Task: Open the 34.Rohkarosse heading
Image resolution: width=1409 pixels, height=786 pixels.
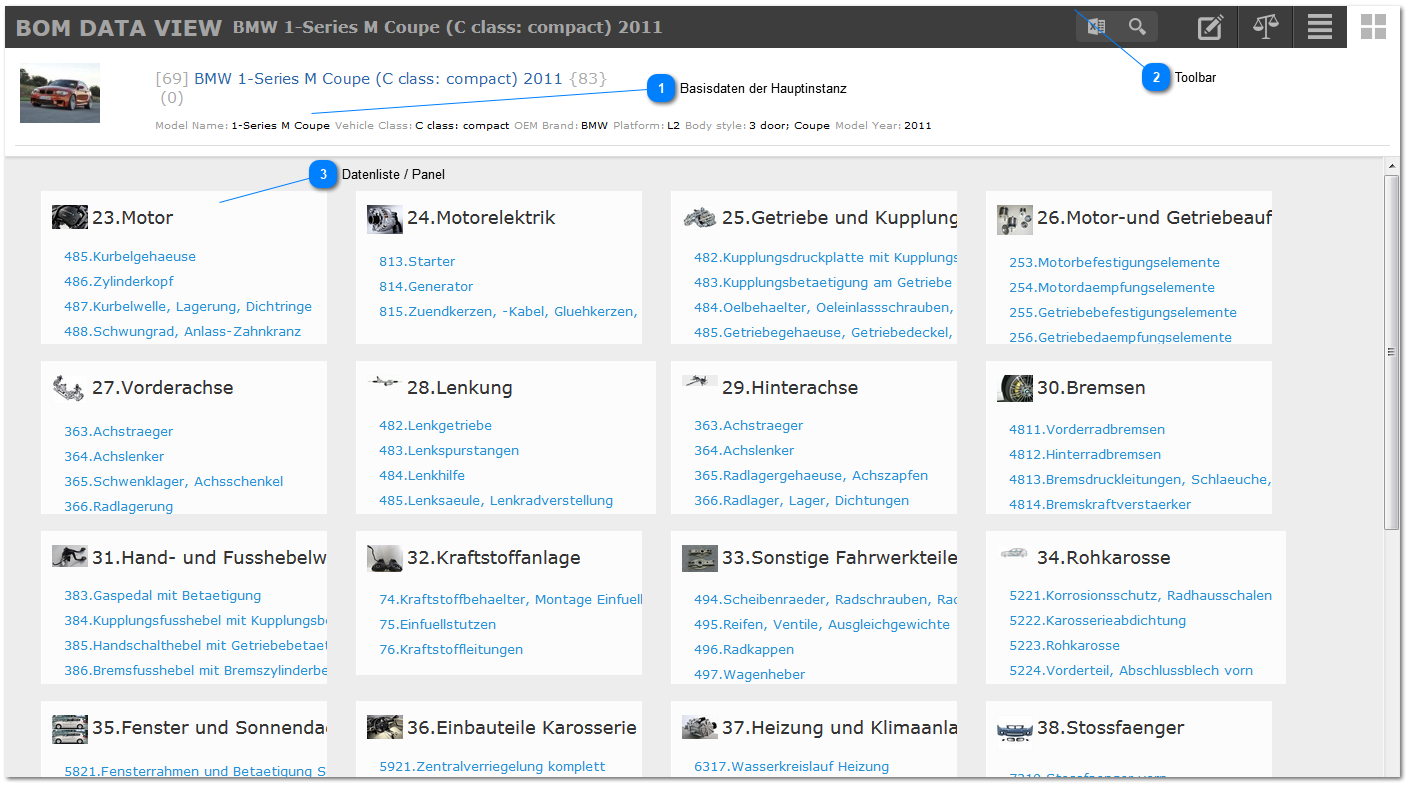Action: click(1103, 558)
